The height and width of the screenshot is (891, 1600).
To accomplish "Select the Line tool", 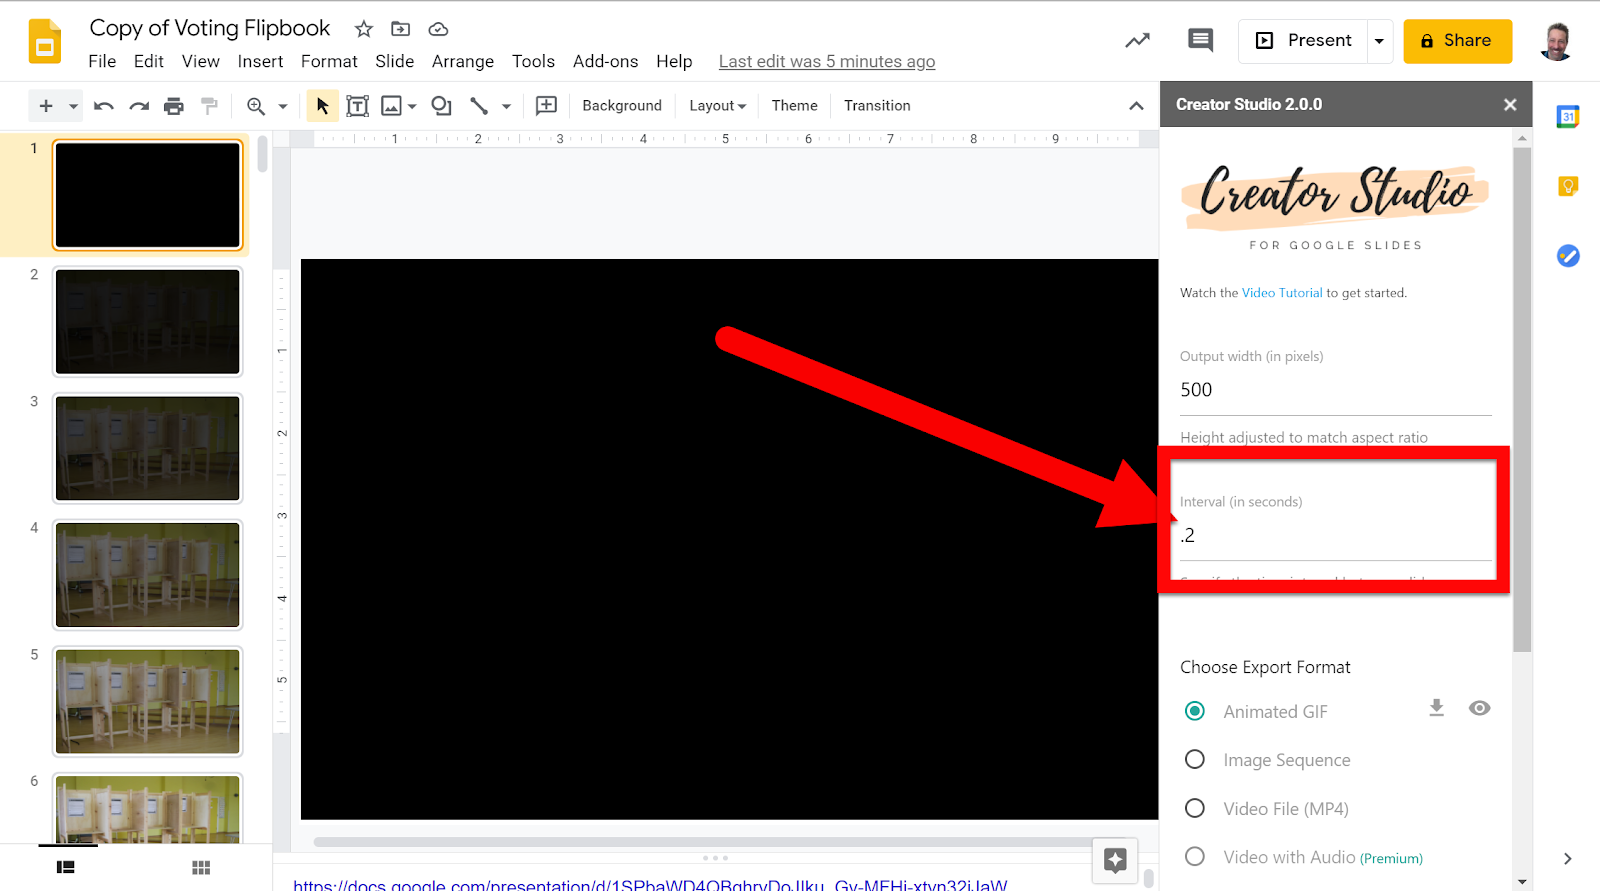I will click(479, 105).
